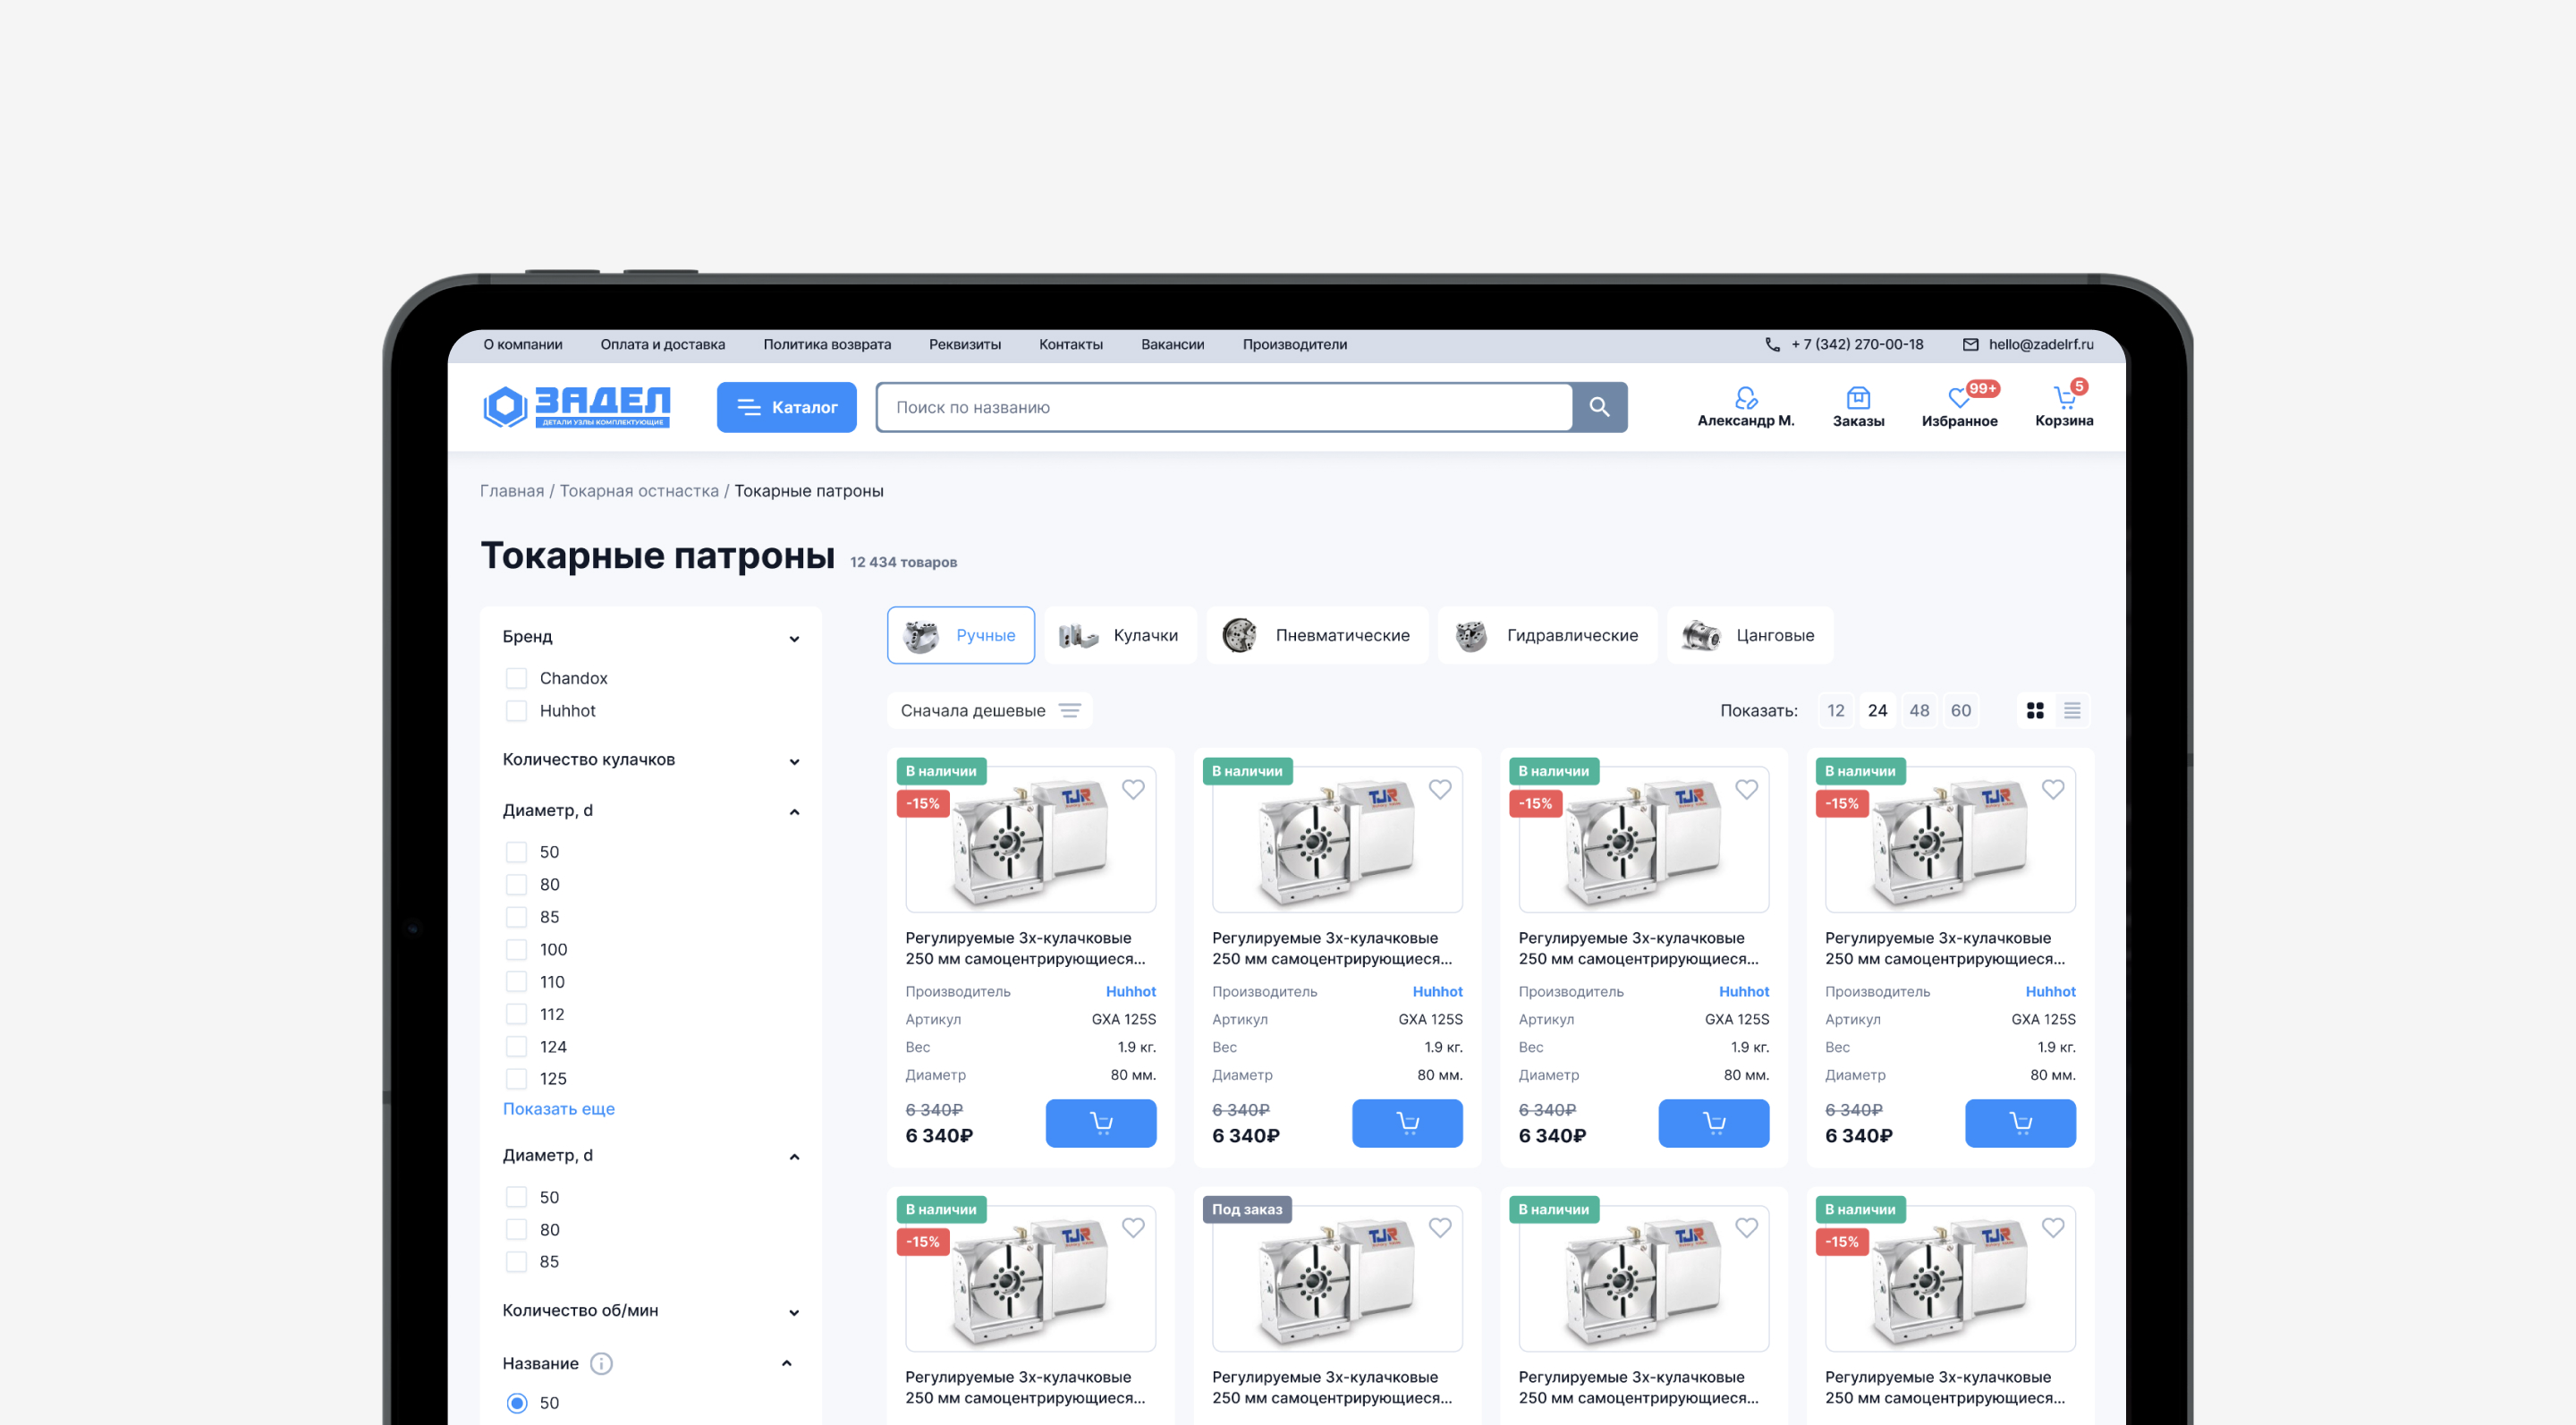Open Оплата и доставка page

point(663,344)
